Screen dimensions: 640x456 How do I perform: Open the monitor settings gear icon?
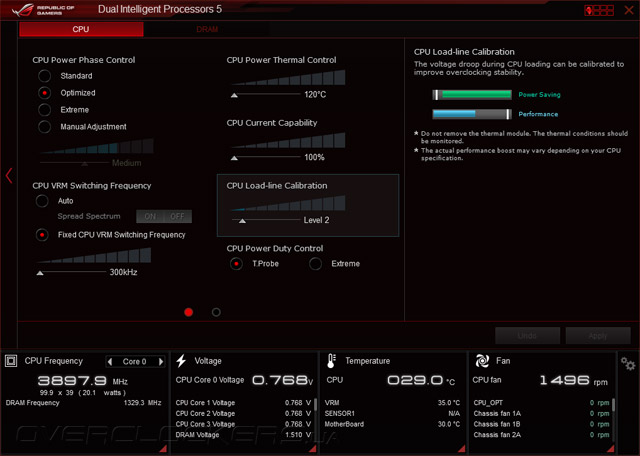click(628, 363)
